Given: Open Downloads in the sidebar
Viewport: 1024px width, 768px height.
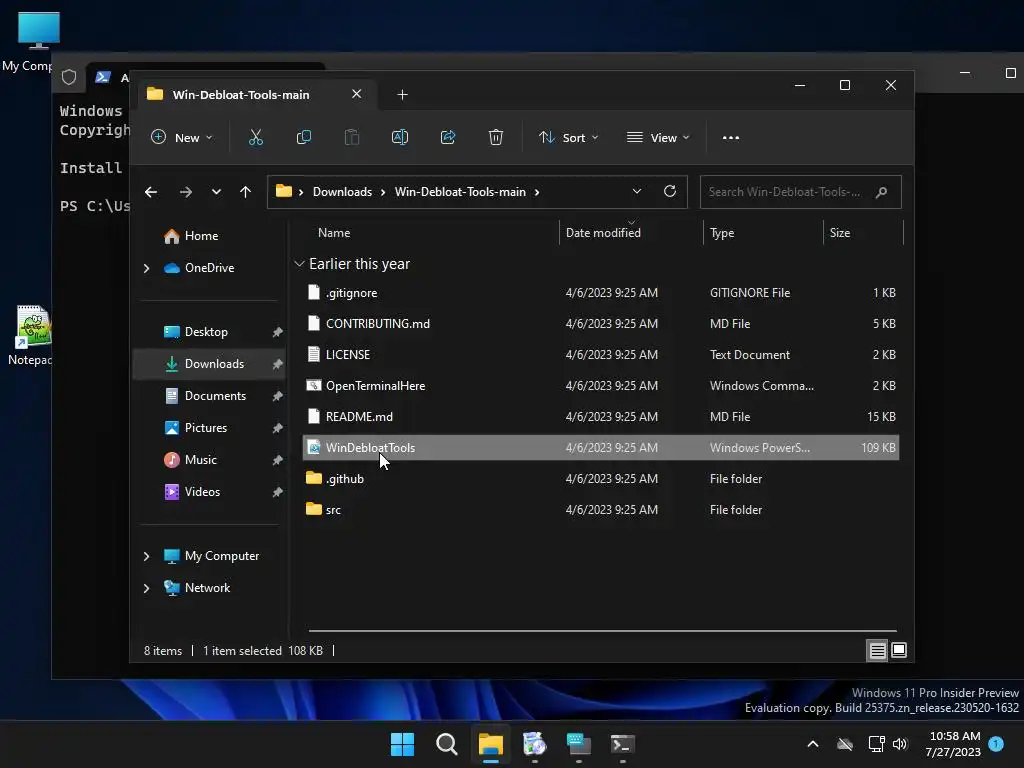Looking at the screenshot, I should tap(209, 364).
